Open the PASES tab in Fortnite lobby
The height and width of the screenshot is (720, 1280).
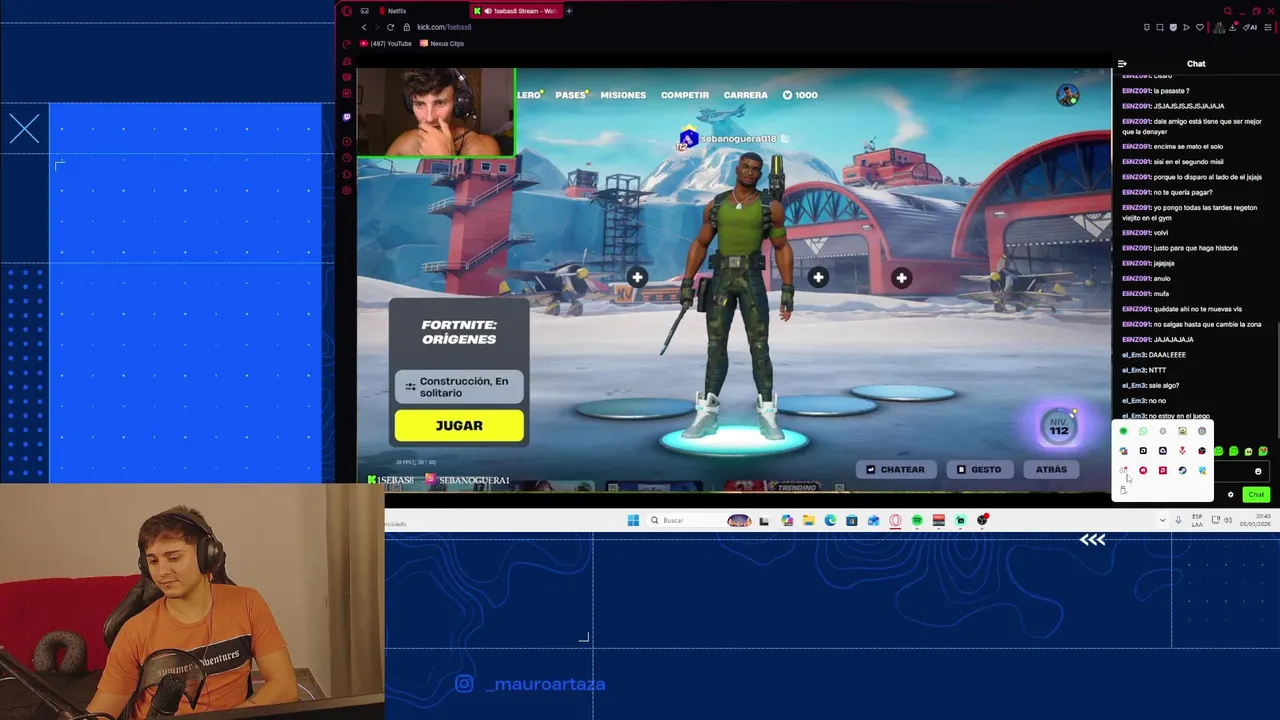pos(571,95)
